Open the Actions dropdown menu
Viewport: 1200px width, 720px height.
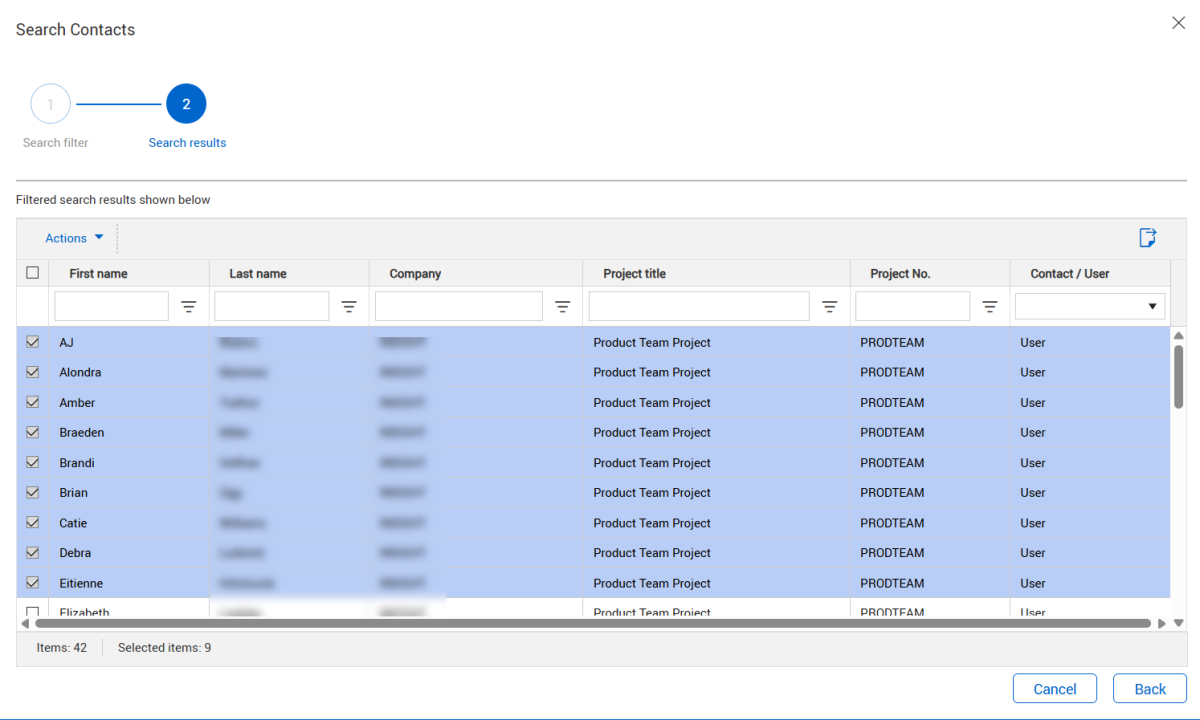(75, 238)
